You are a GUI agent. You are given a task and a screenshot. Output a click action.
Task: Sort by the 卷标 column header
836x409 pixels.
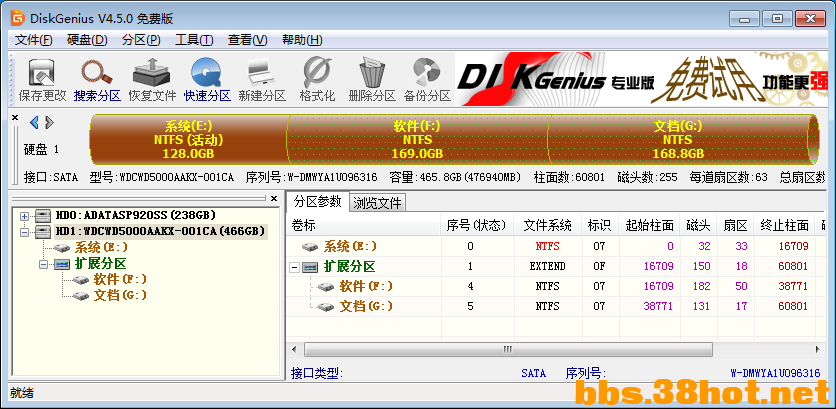coord(364,226)
